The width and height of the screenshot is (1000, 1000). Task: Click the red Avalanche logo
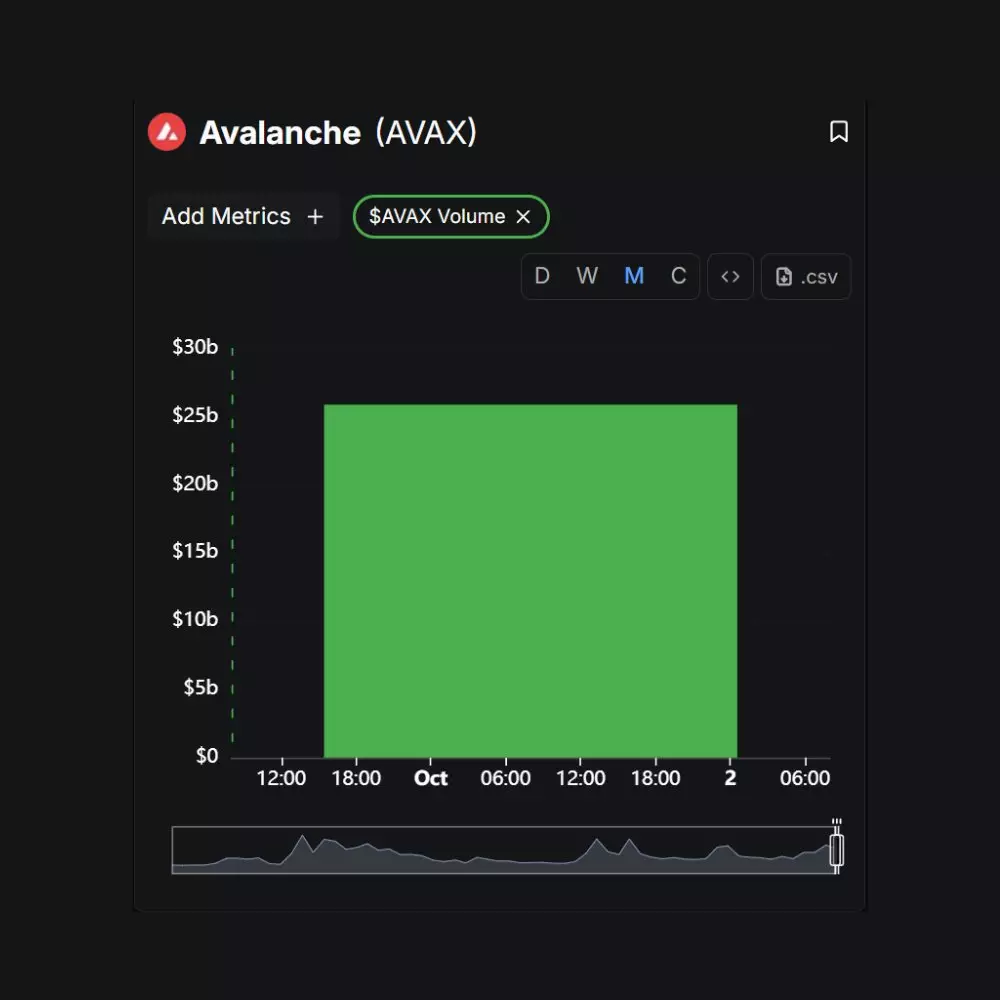[167, 132]
